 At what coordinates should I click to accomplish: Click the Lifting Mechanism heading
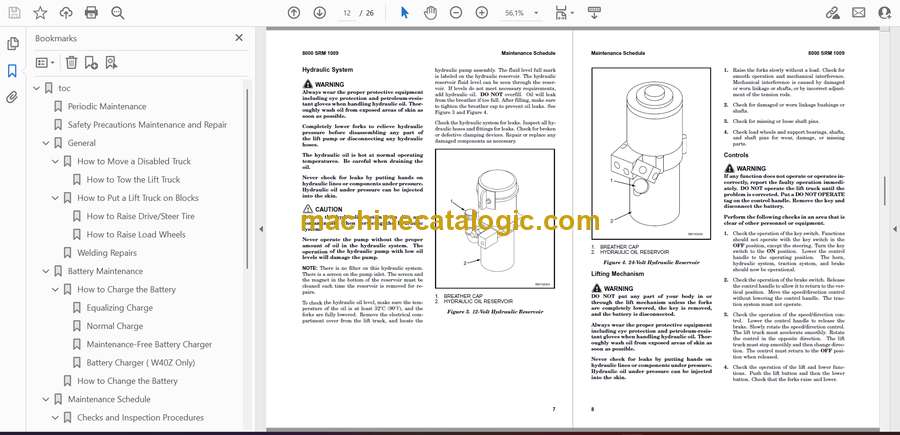[x=618, y=274]
